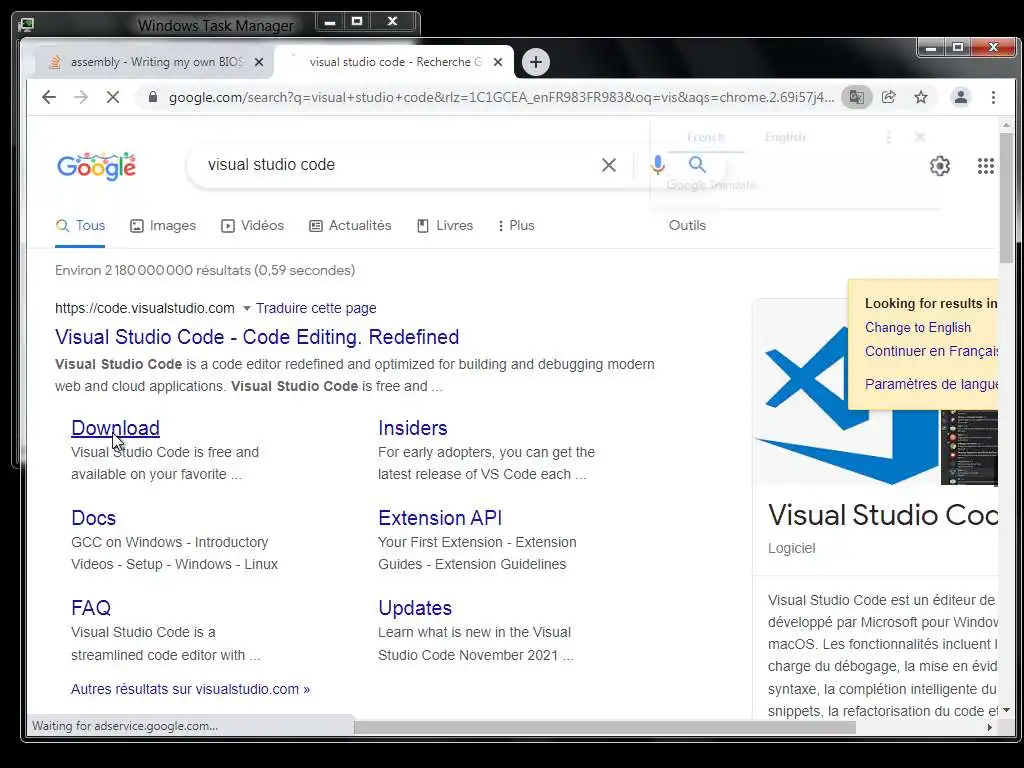Click into the Google search field
The image size is (1024, 768).
pos(398,165)
